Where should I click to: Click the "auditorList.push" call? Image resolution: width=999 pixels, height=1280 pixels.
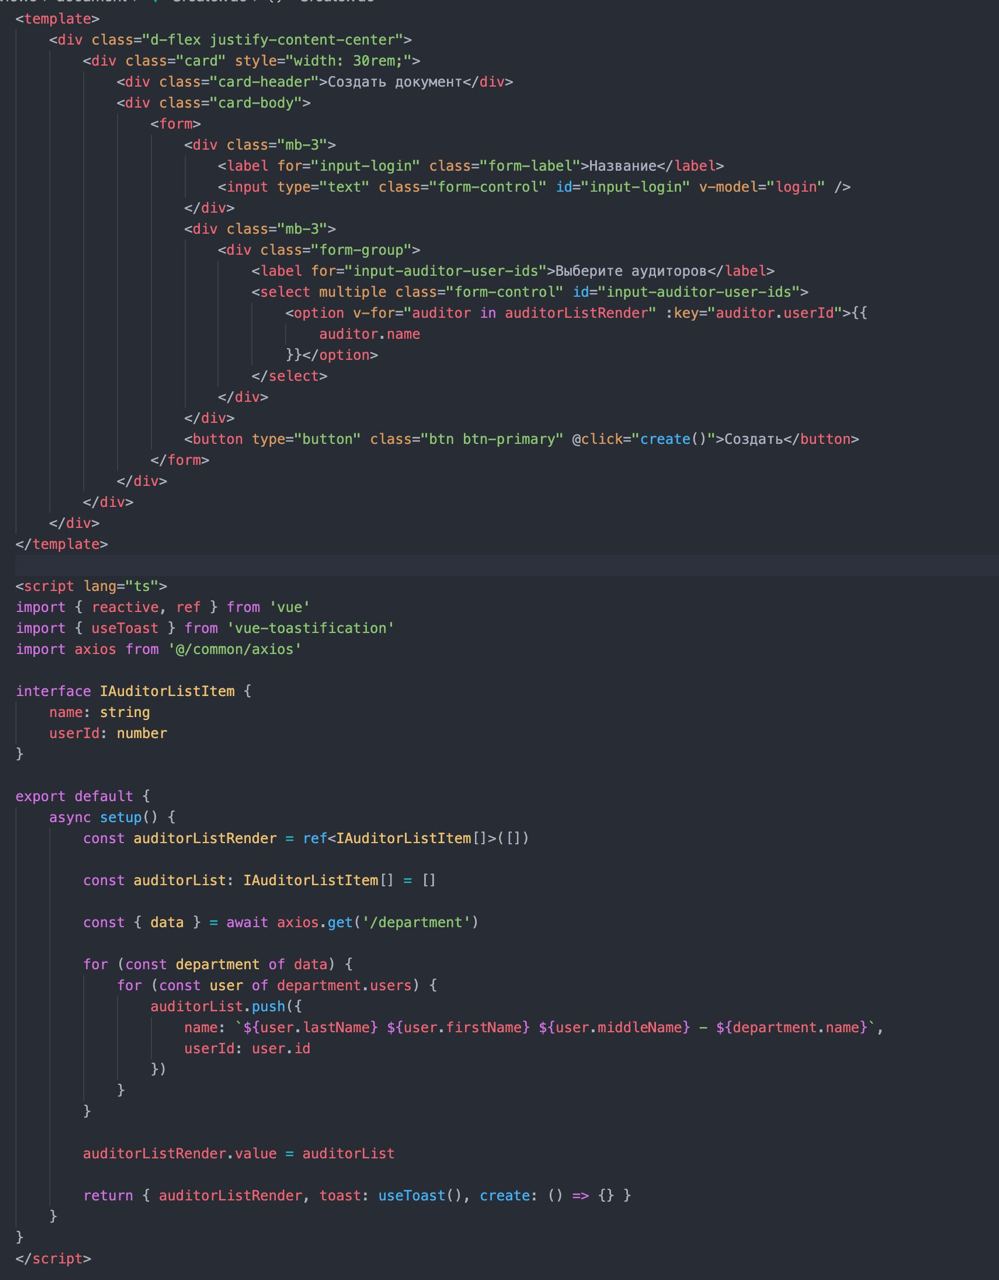point(218,1006)
